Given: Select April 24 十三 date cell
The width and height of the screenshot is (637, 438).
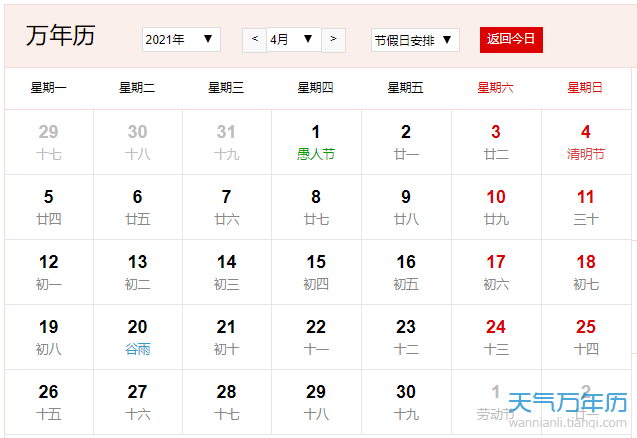Looking at the screenshot, I should pyautogui.click(x=496, y=337).
